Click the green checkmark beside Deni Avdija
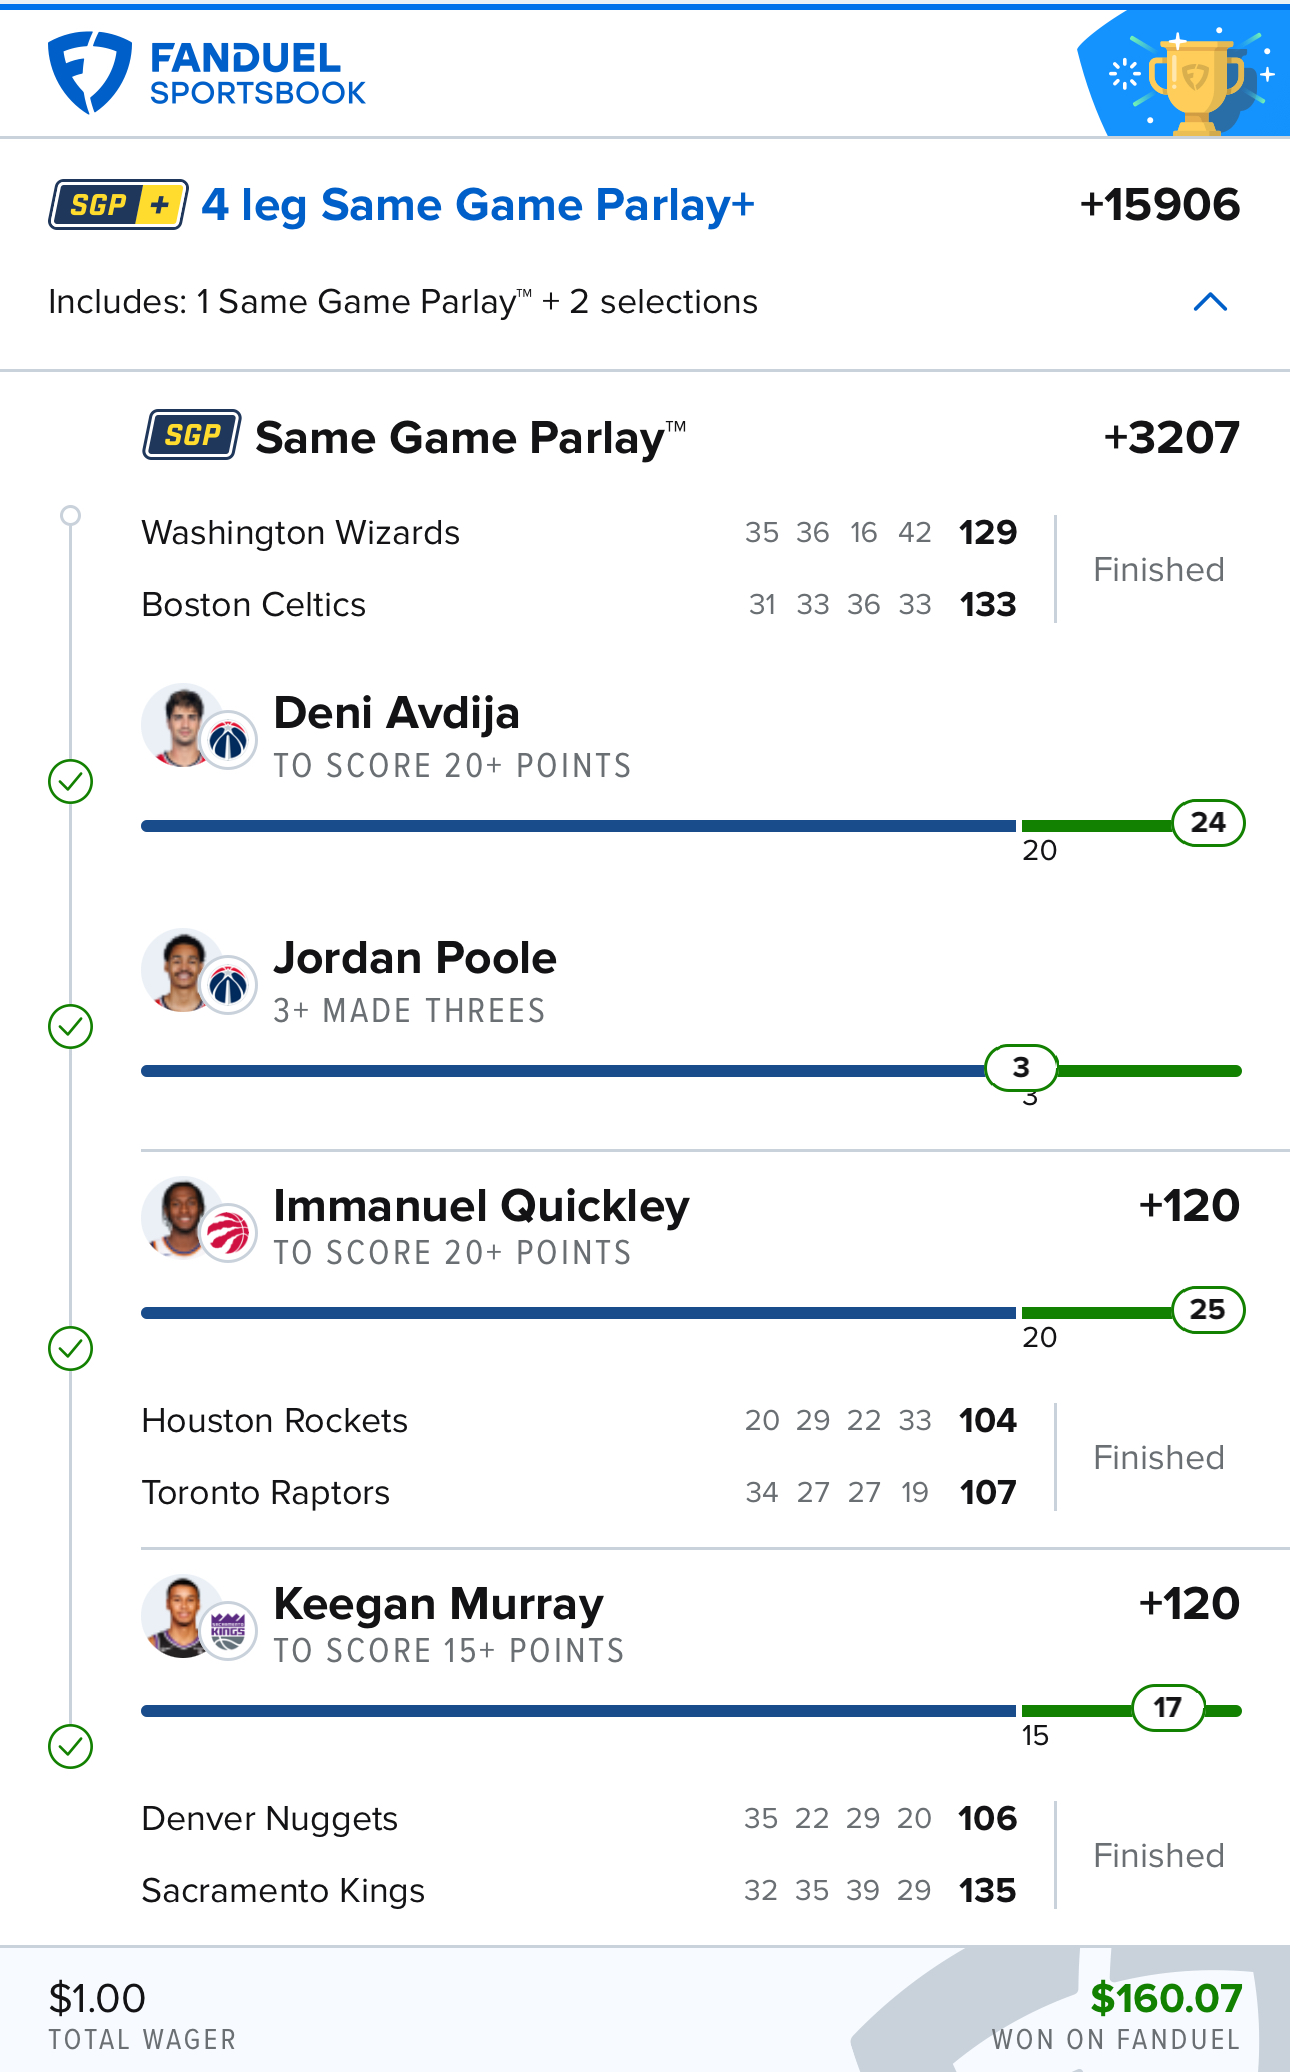Screen dimensions: 1290x2072 71,781
